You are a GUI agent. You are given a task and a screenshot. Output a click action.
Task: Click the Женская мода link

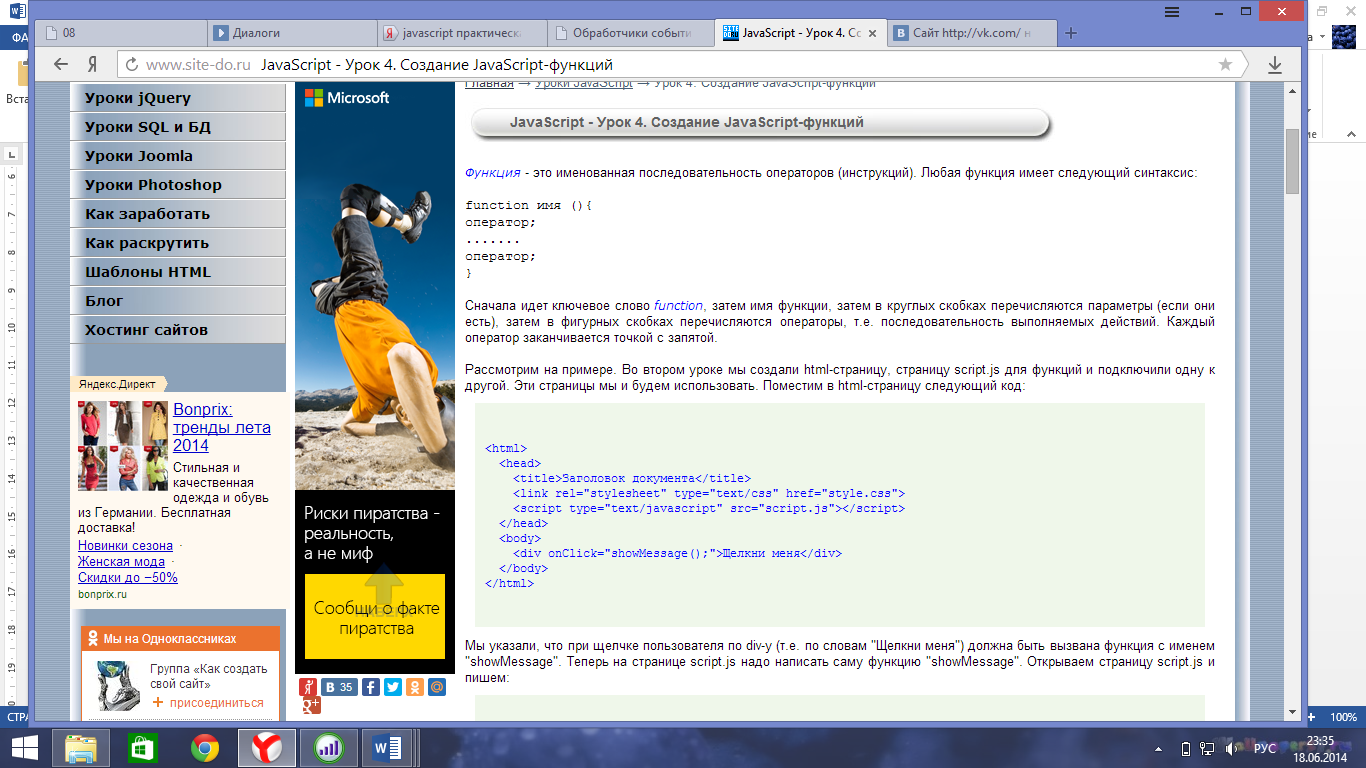[121, 562]
